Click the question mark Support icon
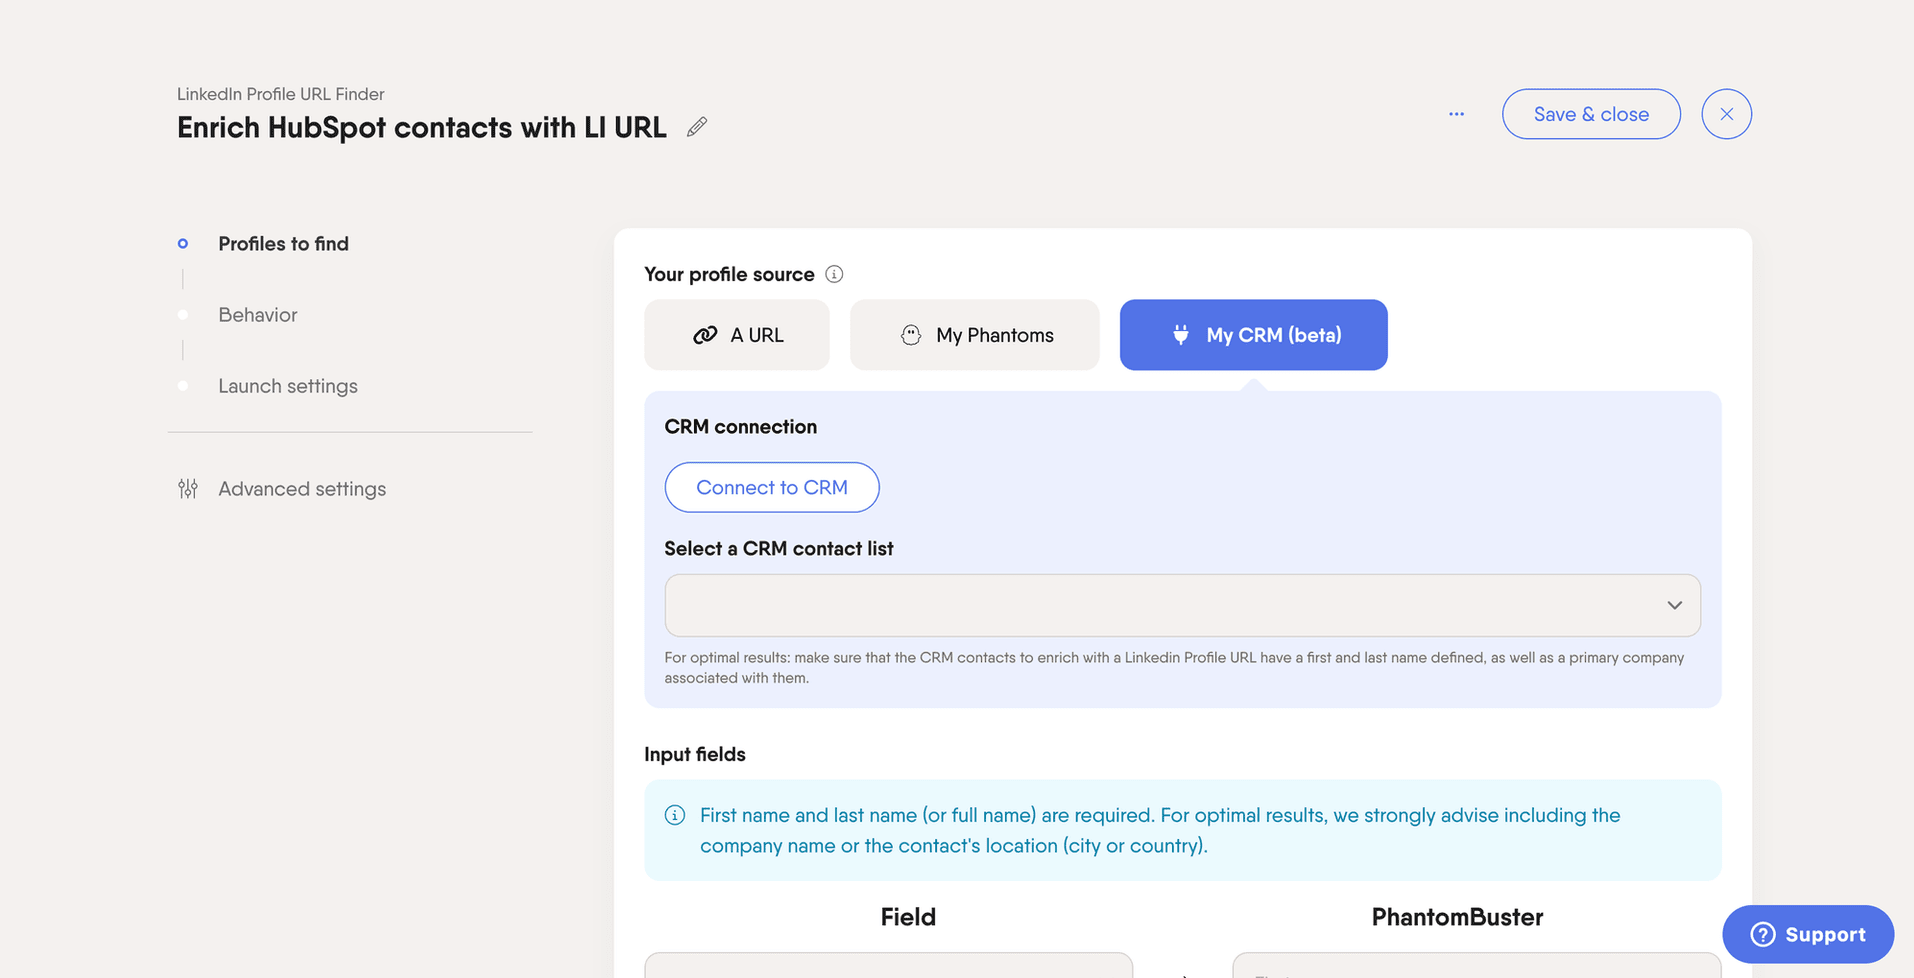This screenshot has height=978, width=1914. coord(1762,934)
